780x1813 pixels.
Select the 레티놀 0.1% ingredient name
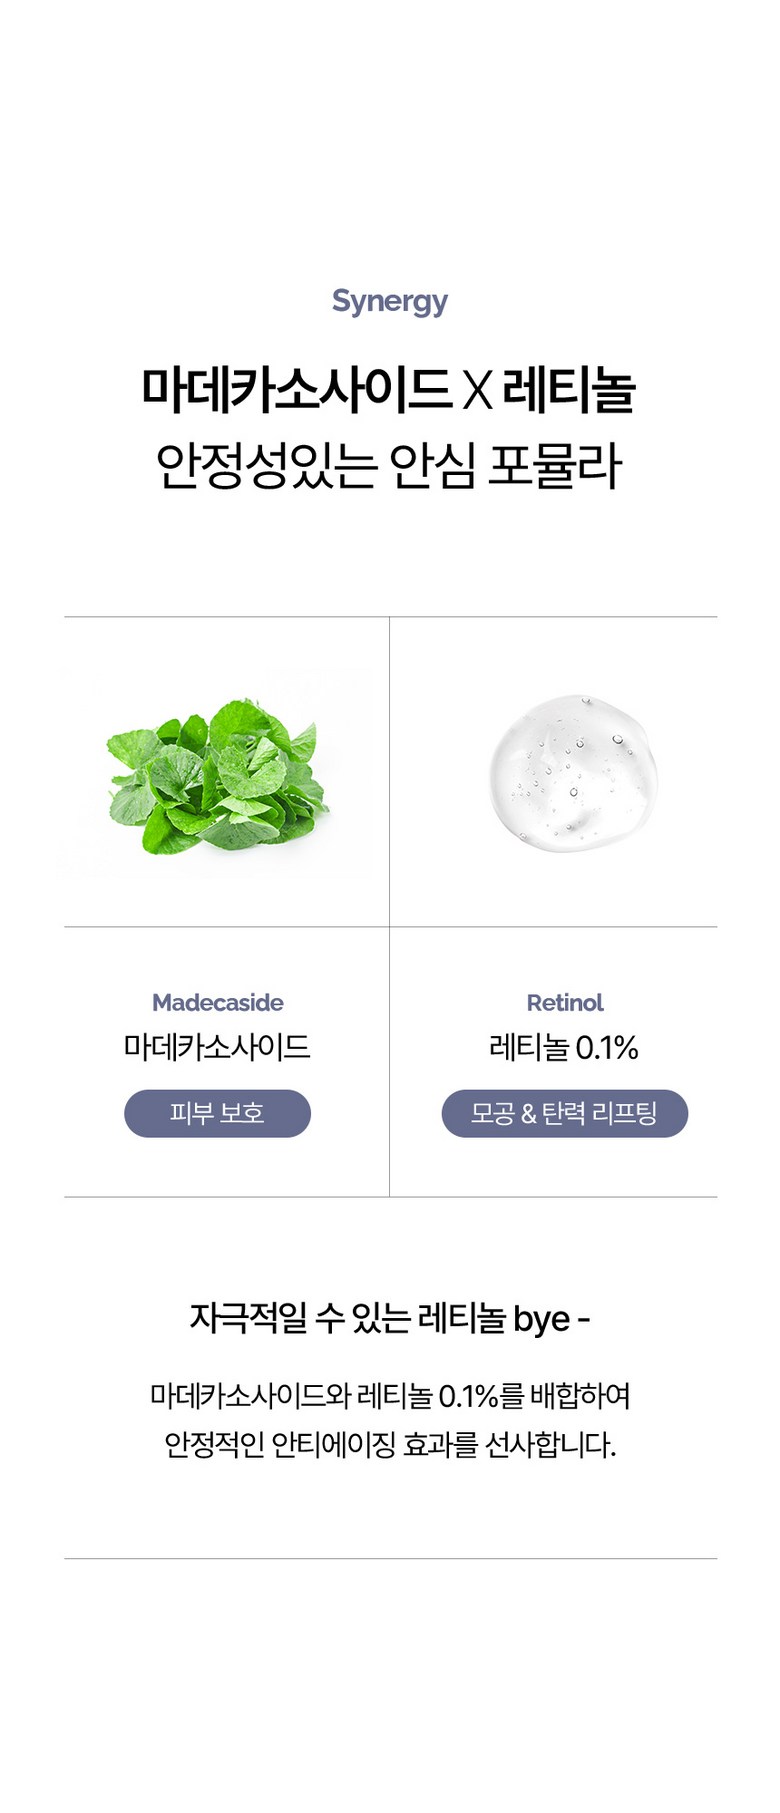(x=564, y=1047)
